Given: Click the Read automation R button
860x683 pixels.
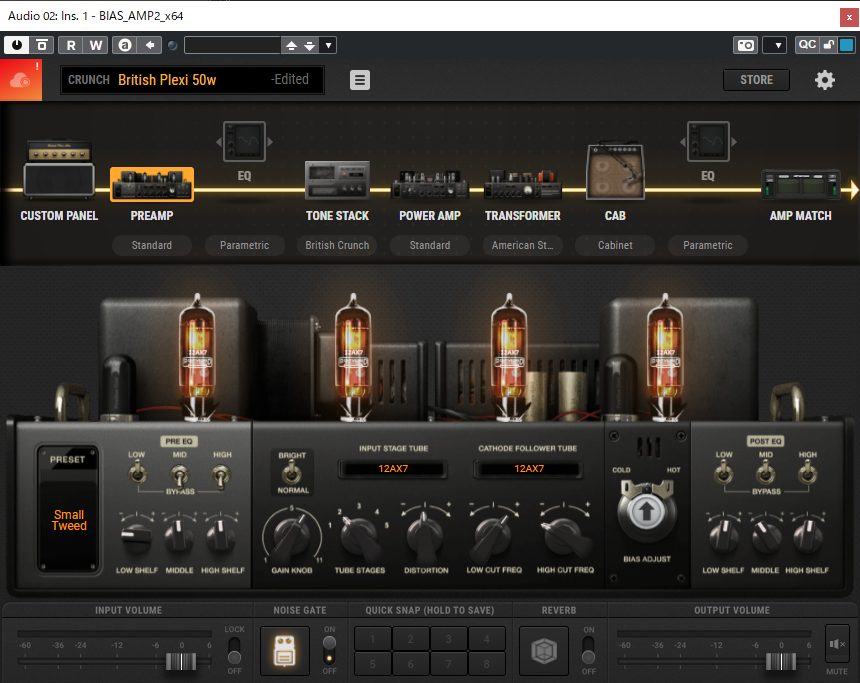Looking at the screenshot, I should coord(71,45).
